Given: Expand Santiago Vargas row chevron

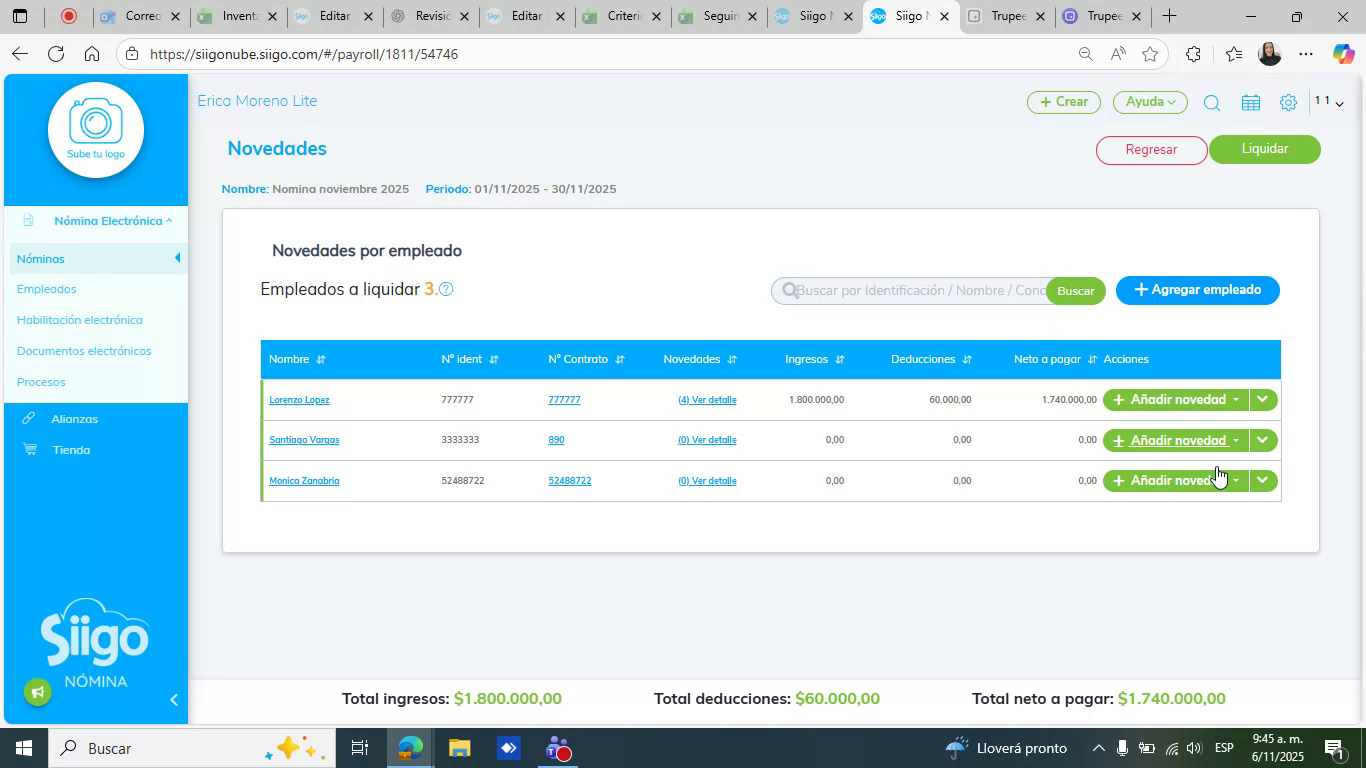Looking at the screenshot, I should click(x=1263, y=440).
